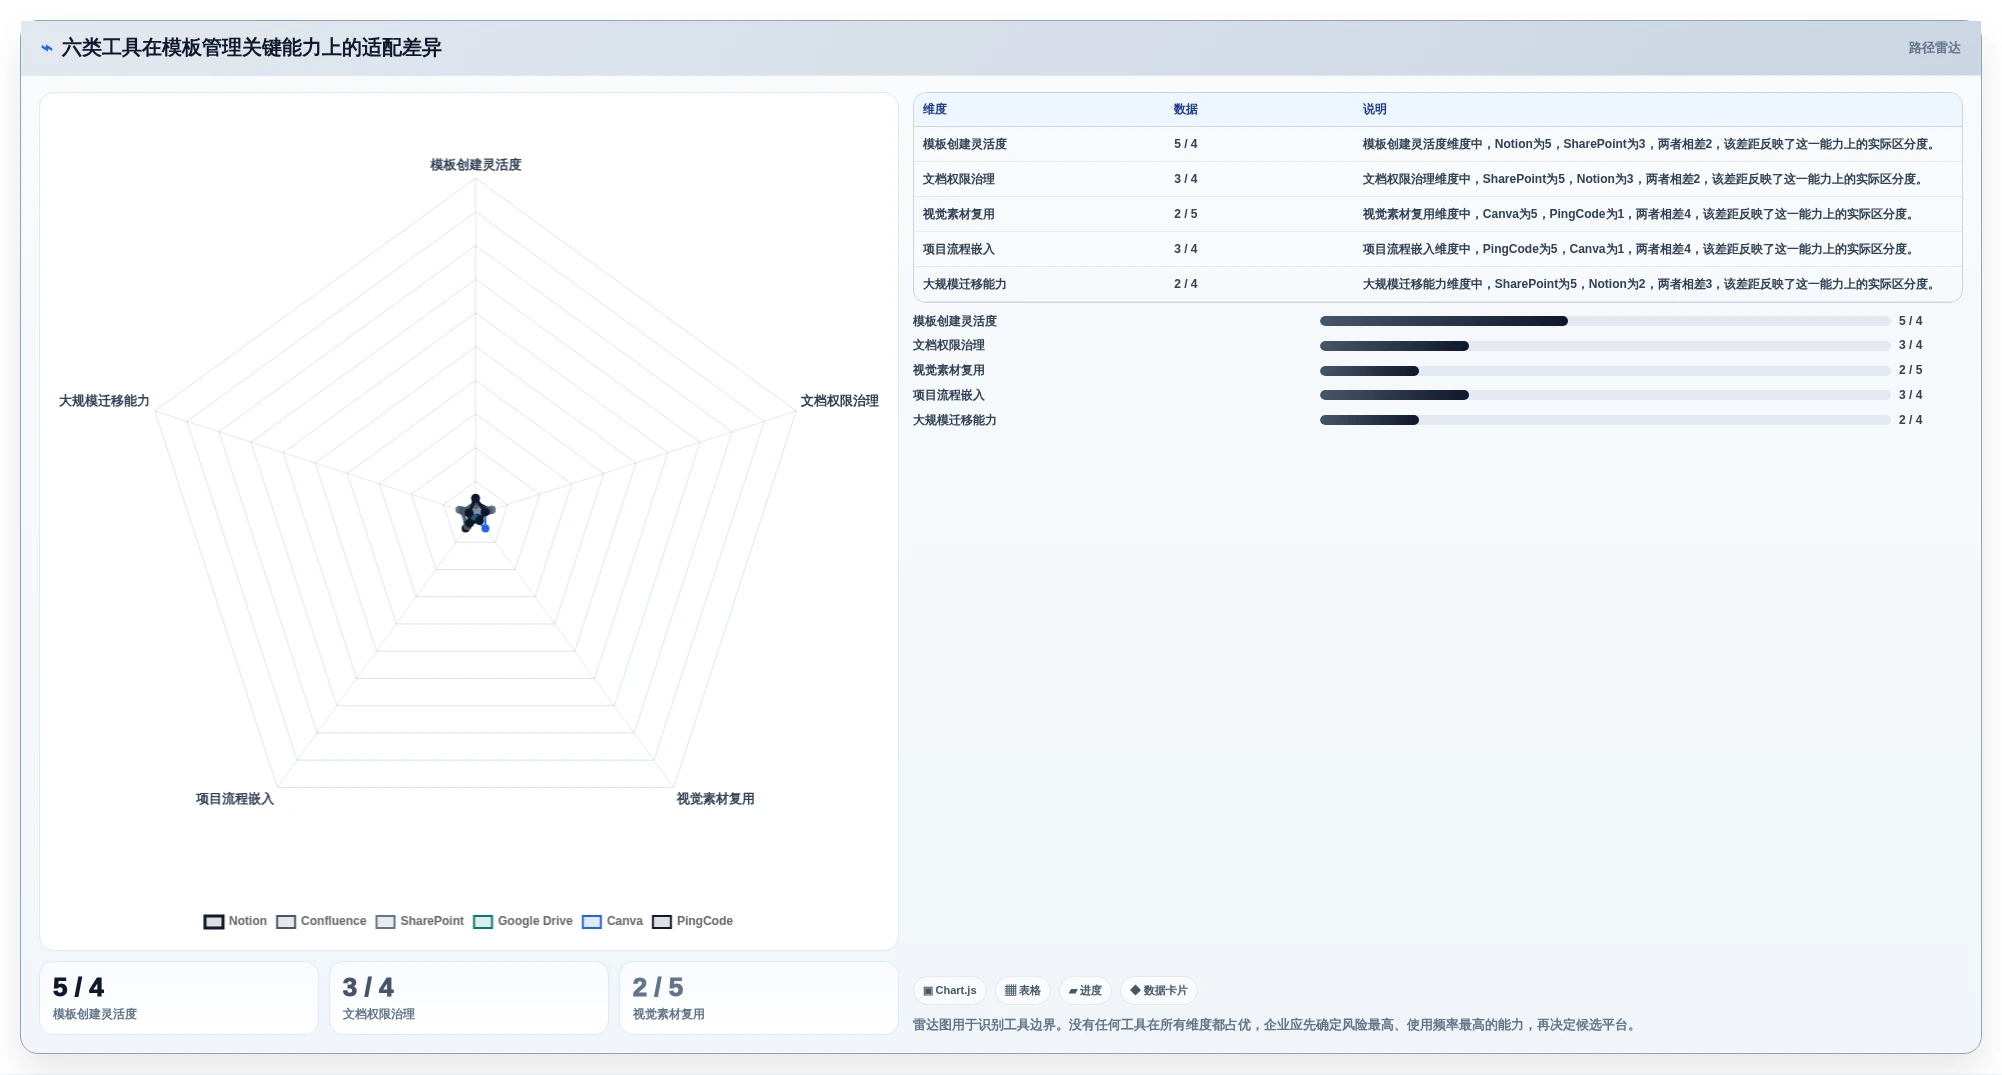Screen dimensions: 2002x1075
Task: Click the description text for 大规模迁移能力 row
Action: coord(1651,285)
